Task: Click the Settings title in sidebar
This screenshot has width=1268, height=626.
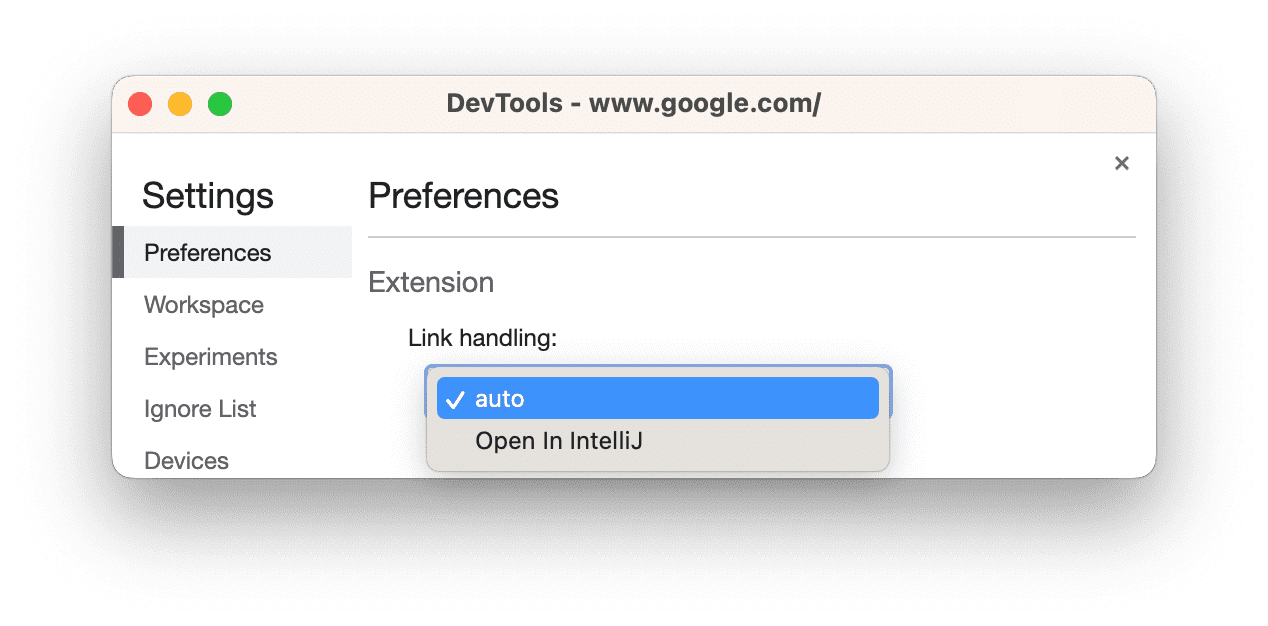Action: tap(208, 196)
